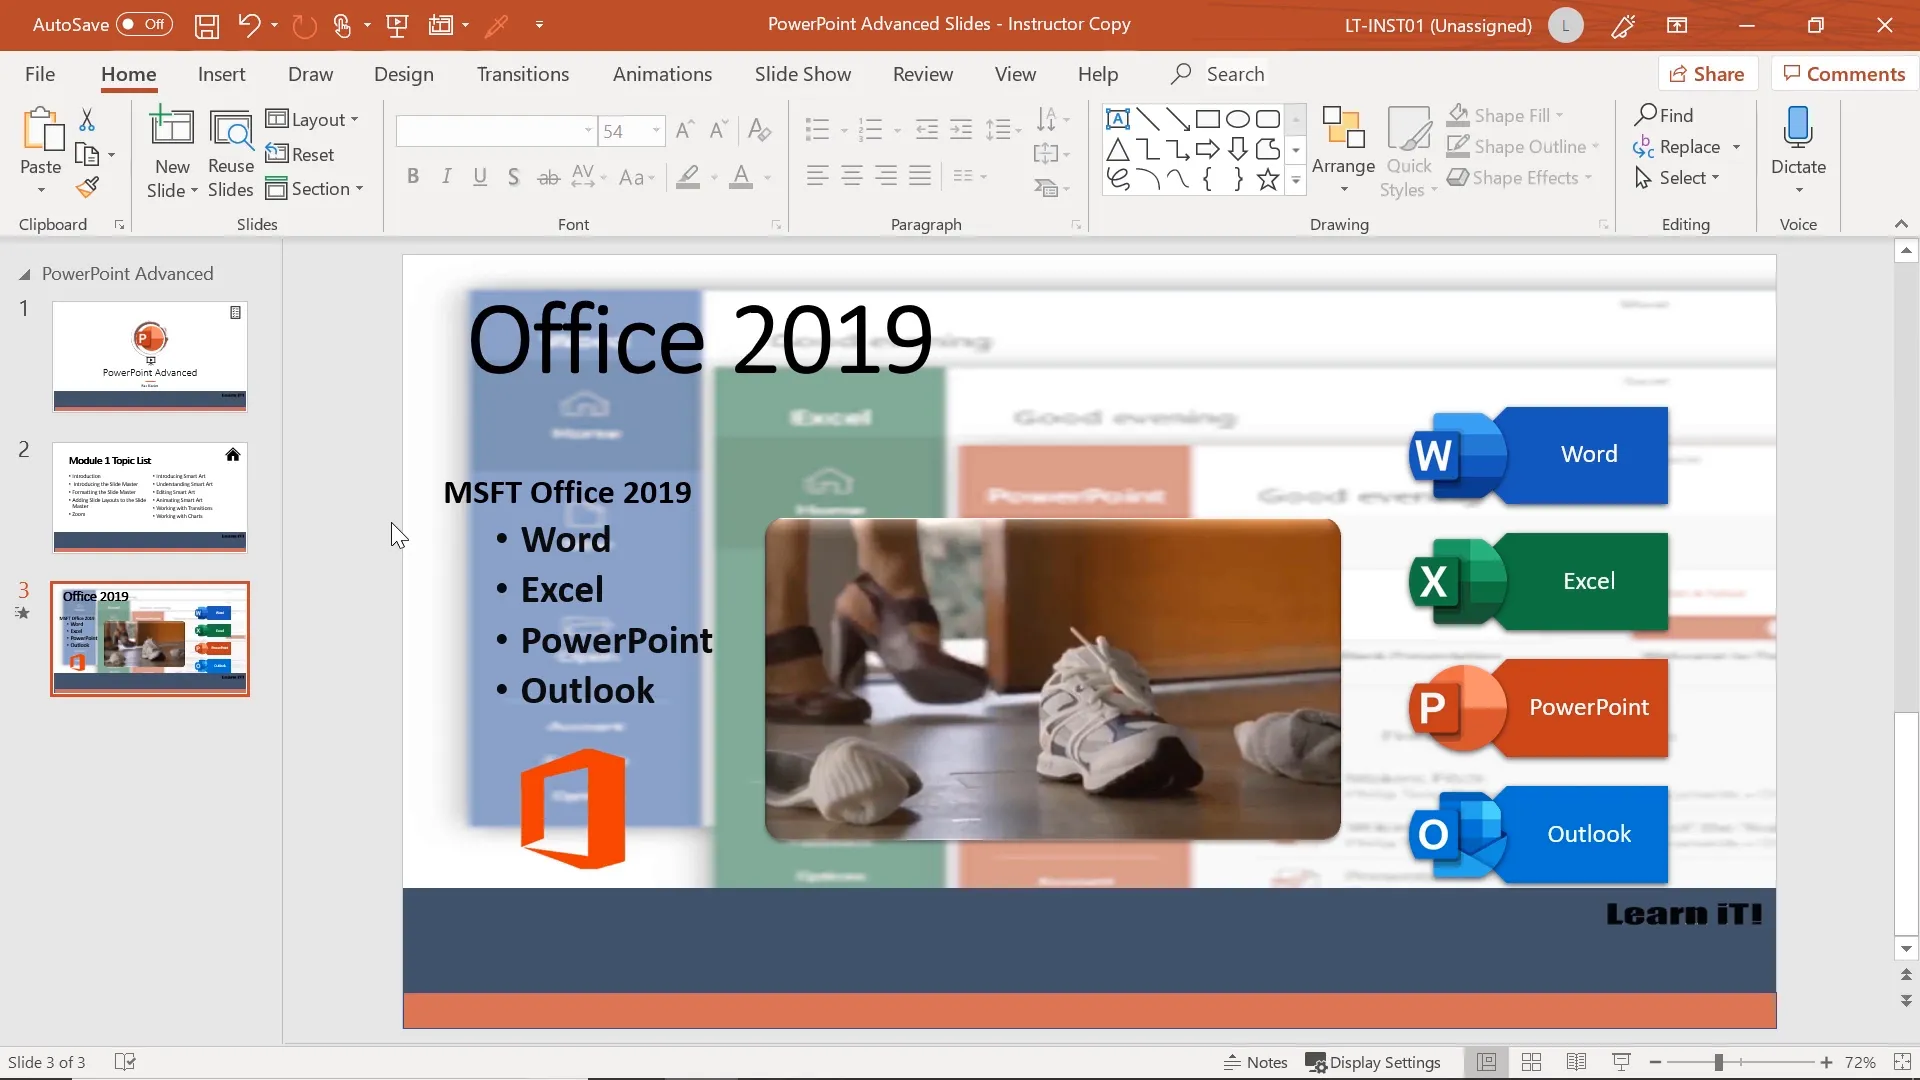Click the New Slide icon
The width and height of the screenshot is (1920, 1080).
[172, 129]
